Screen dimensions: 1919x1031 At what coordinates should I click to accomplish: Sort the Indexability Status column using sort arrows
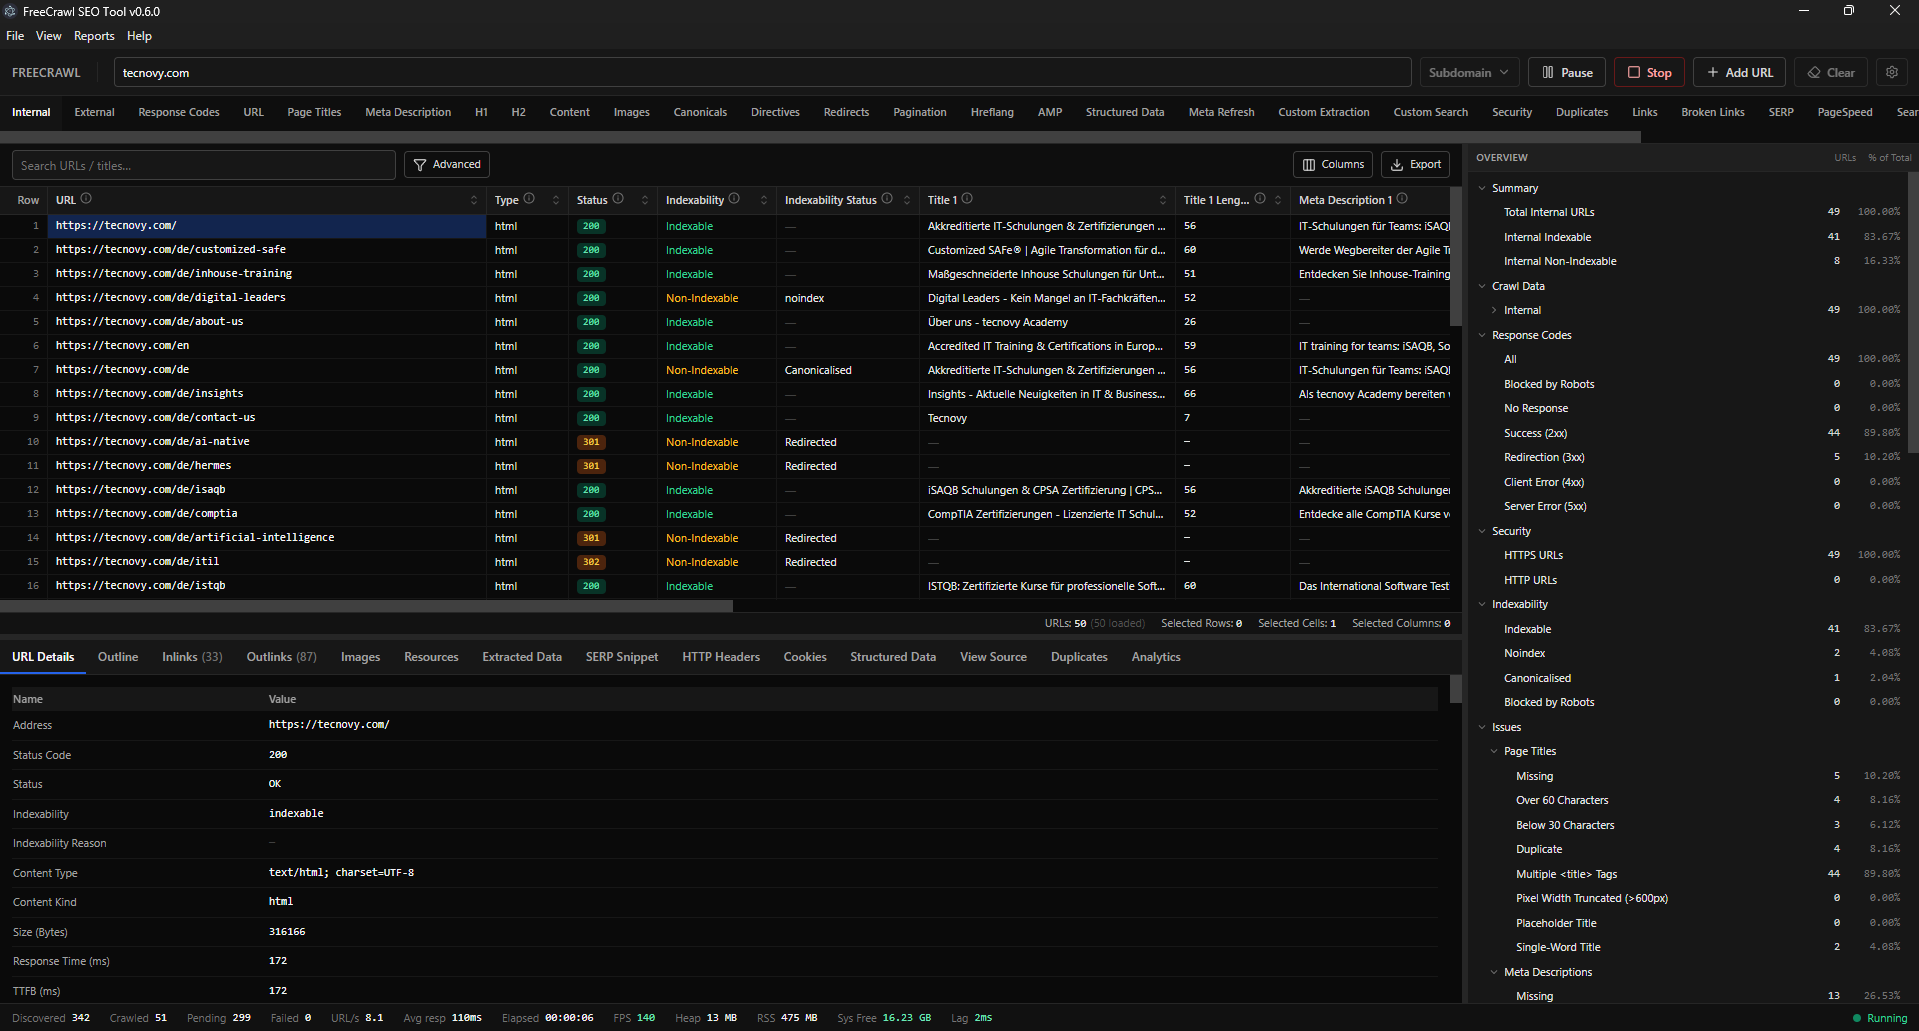point(907,200)
